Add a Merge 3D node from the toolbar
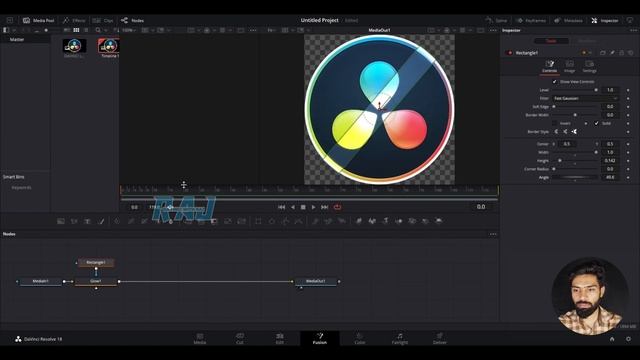The image size is (640, 360). [x=399, y=221]
